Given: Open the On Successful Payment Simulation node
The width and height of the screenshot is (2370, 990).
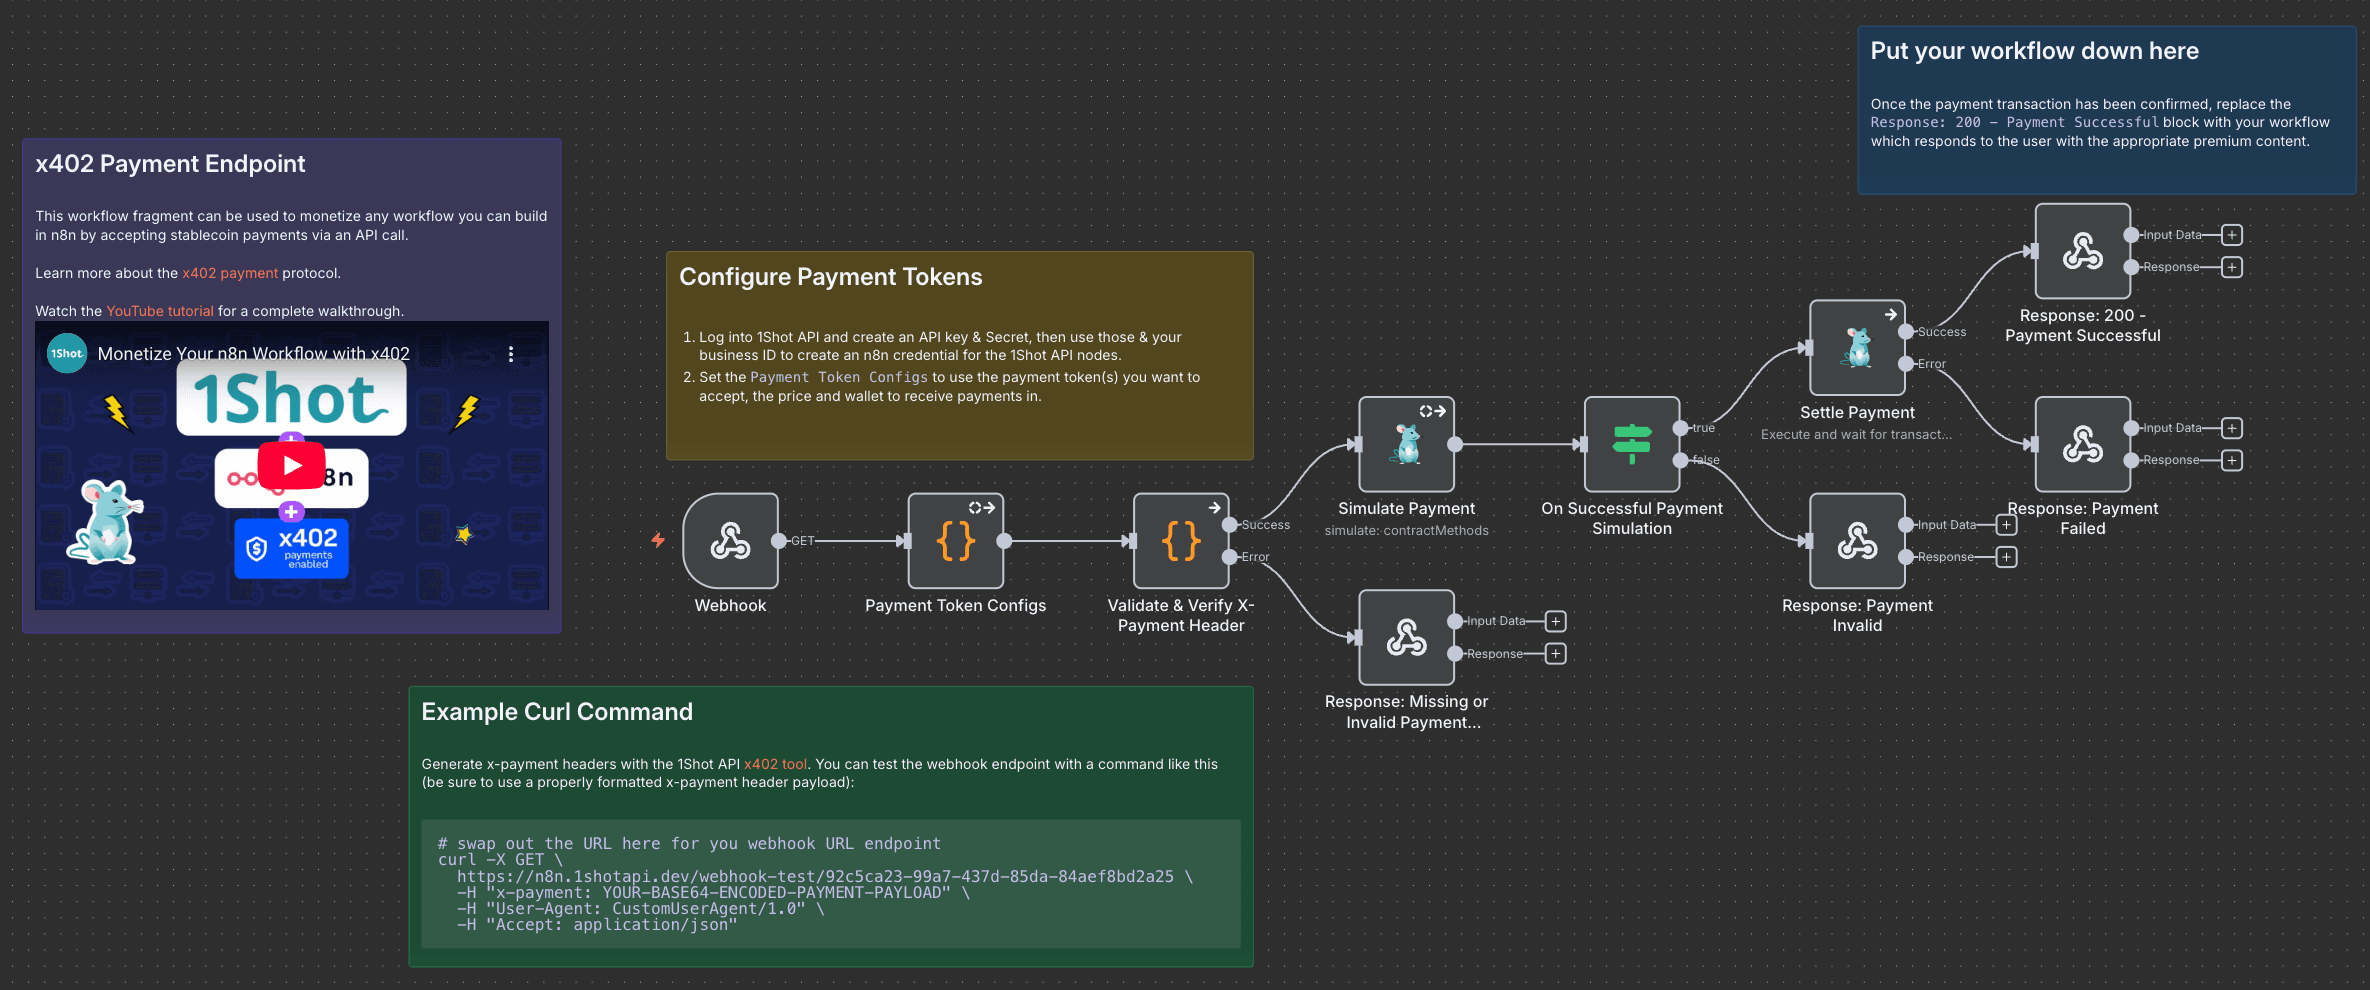Looking at the screenshot, I should (x=1631, y=444).
